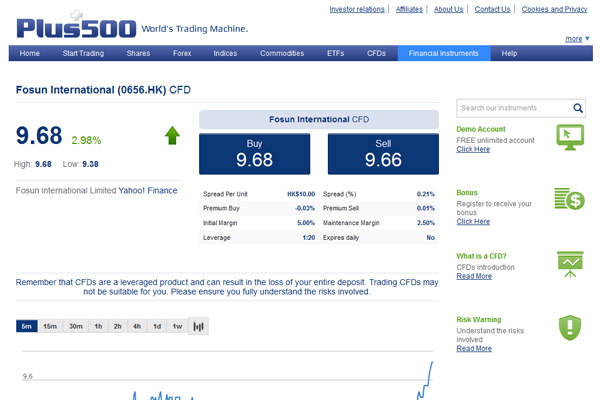Click the 1:20 leverage value
Image resolution: width=600 pixels, height=400 pixels.
click(x=309, y=238)
